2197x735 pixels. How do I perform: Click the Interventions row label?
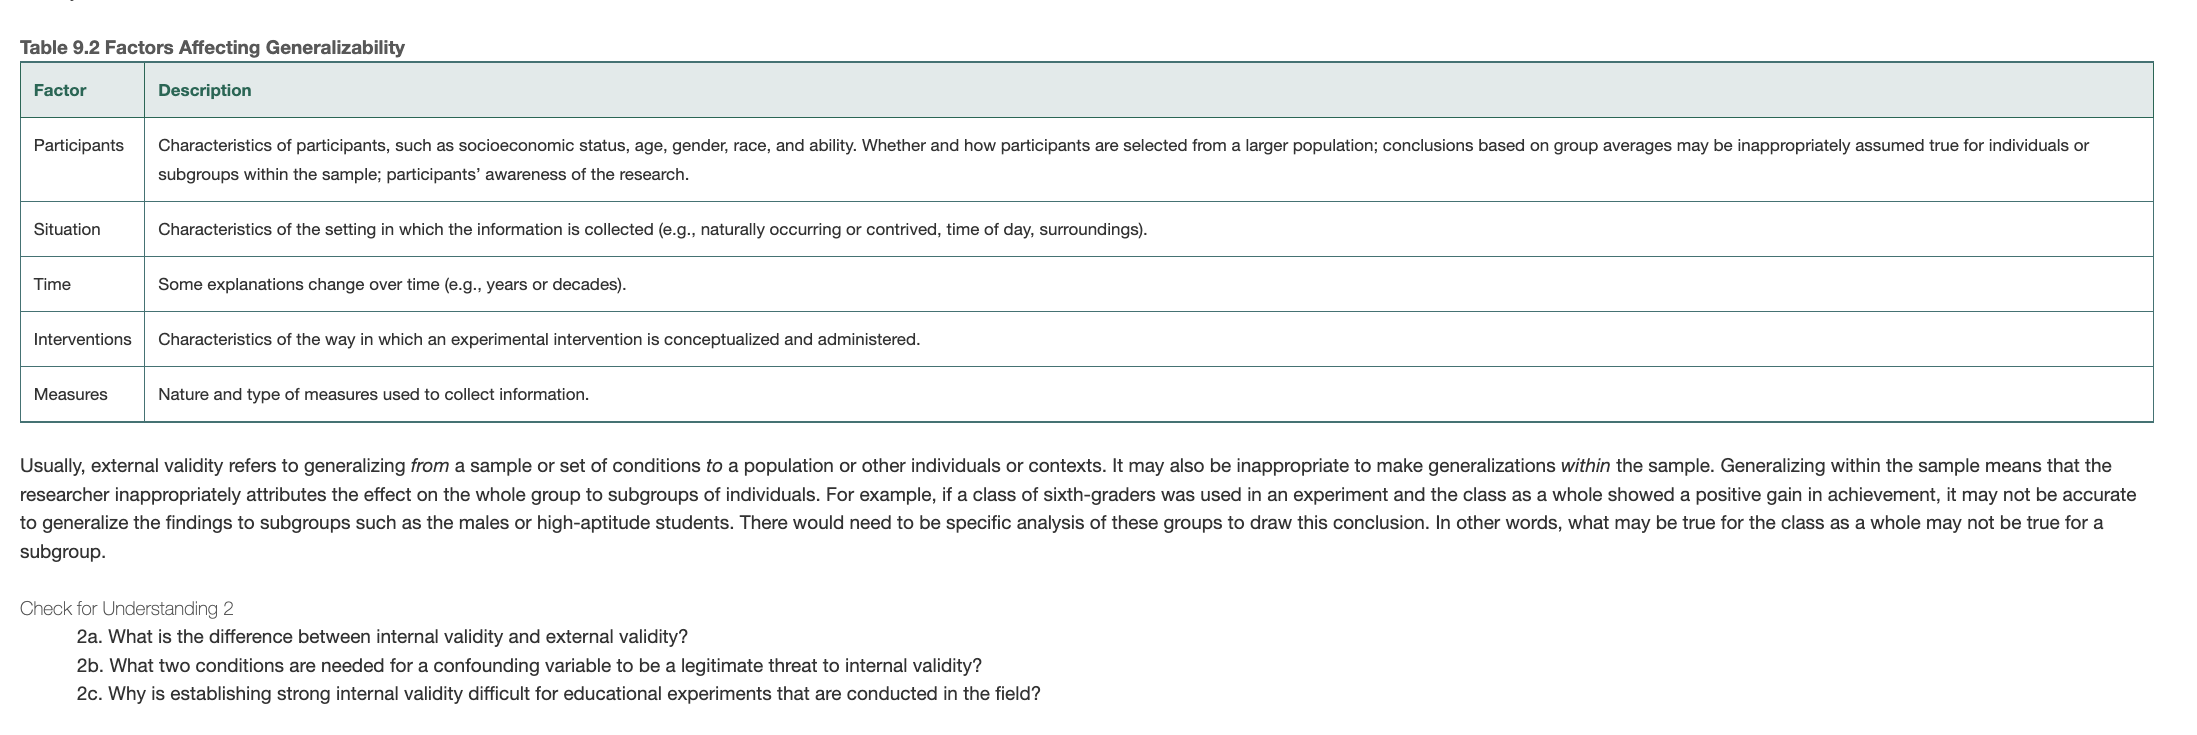tap(82, 339)
